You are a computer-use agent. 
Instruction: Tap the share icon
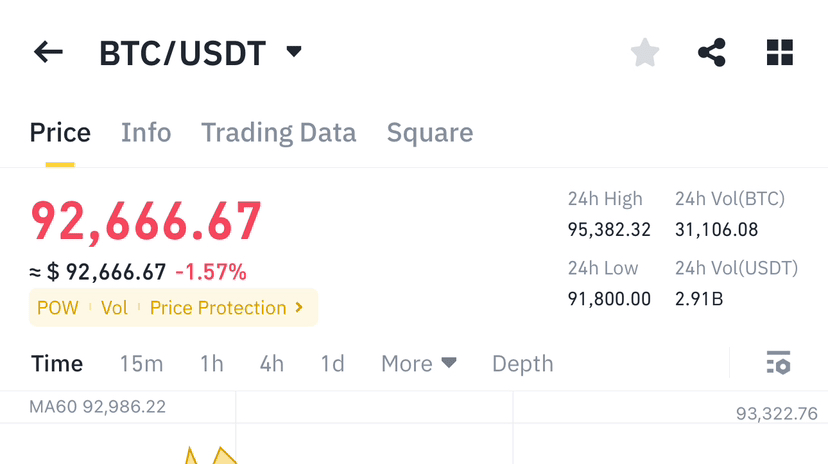(x=712, y=53)
